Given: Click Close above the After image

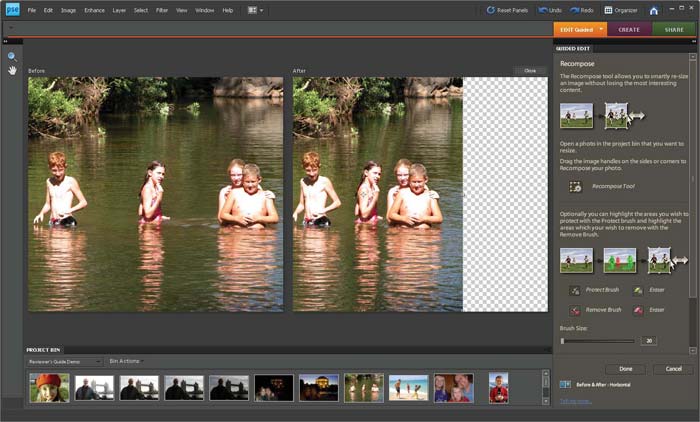Looking at the screenshot, I should click(530, 71).
